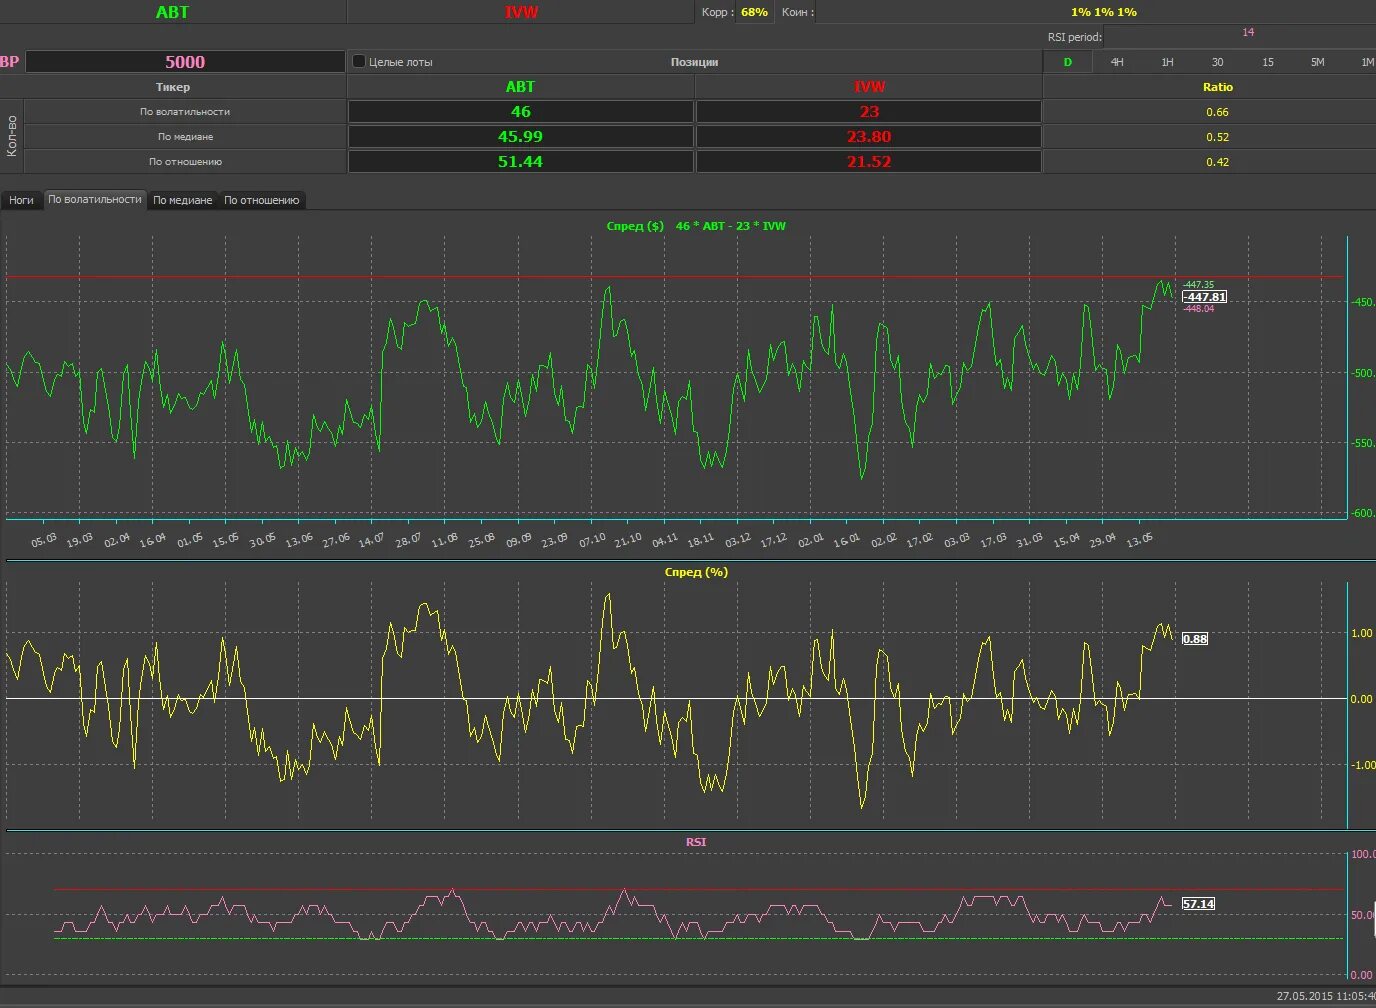The image size is (1376, 1008).
Task: Click the BP input field showing 5000
Action: click(185, 62)
